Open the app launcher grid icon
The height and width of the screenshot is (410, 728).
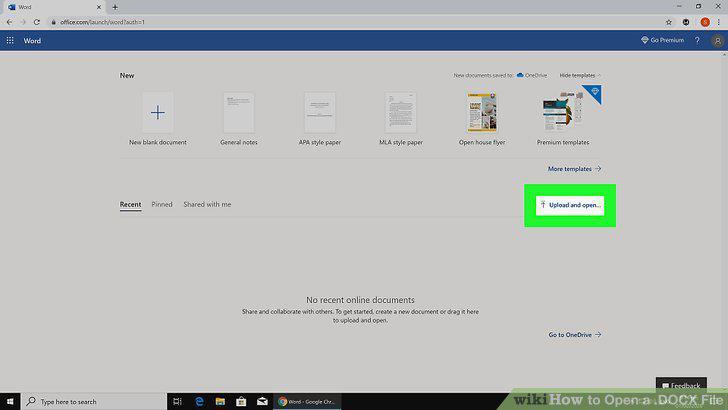[10, 40]
